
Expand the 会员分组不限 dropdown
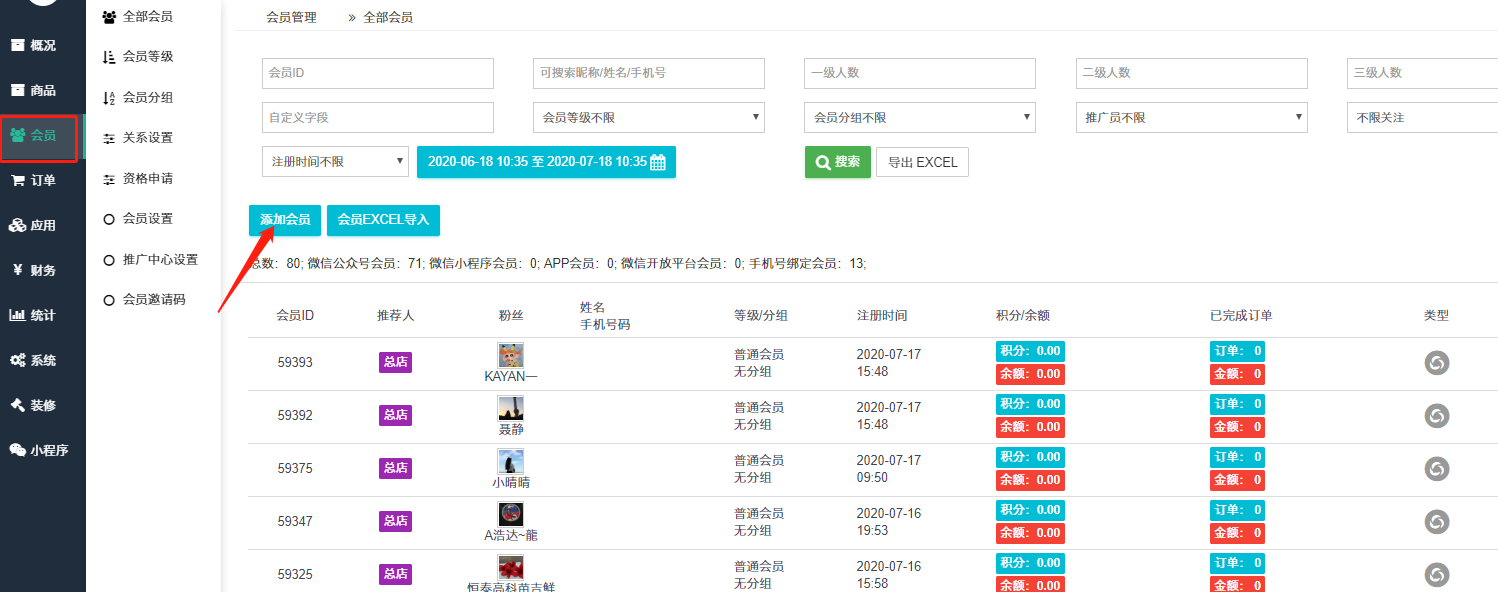pyautogui.click(x=919, y=118)
